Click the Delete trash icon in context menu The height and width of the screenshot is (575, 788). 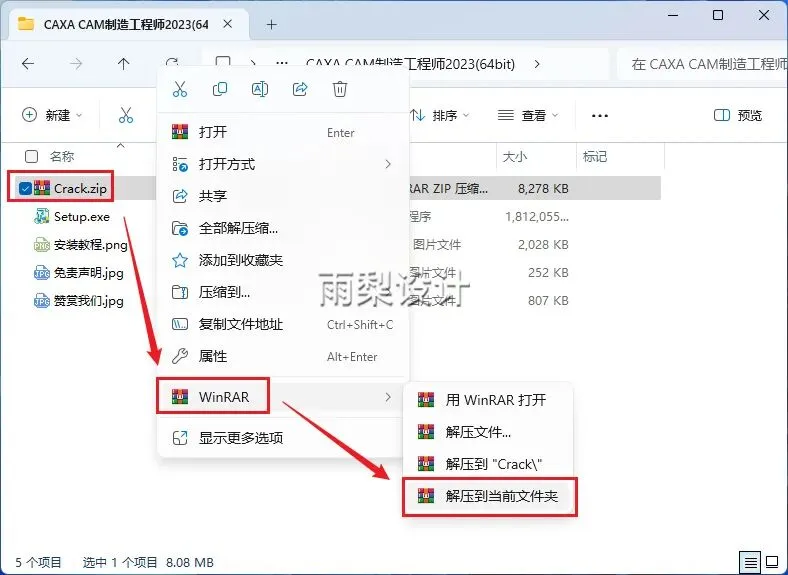pos(340,89)
